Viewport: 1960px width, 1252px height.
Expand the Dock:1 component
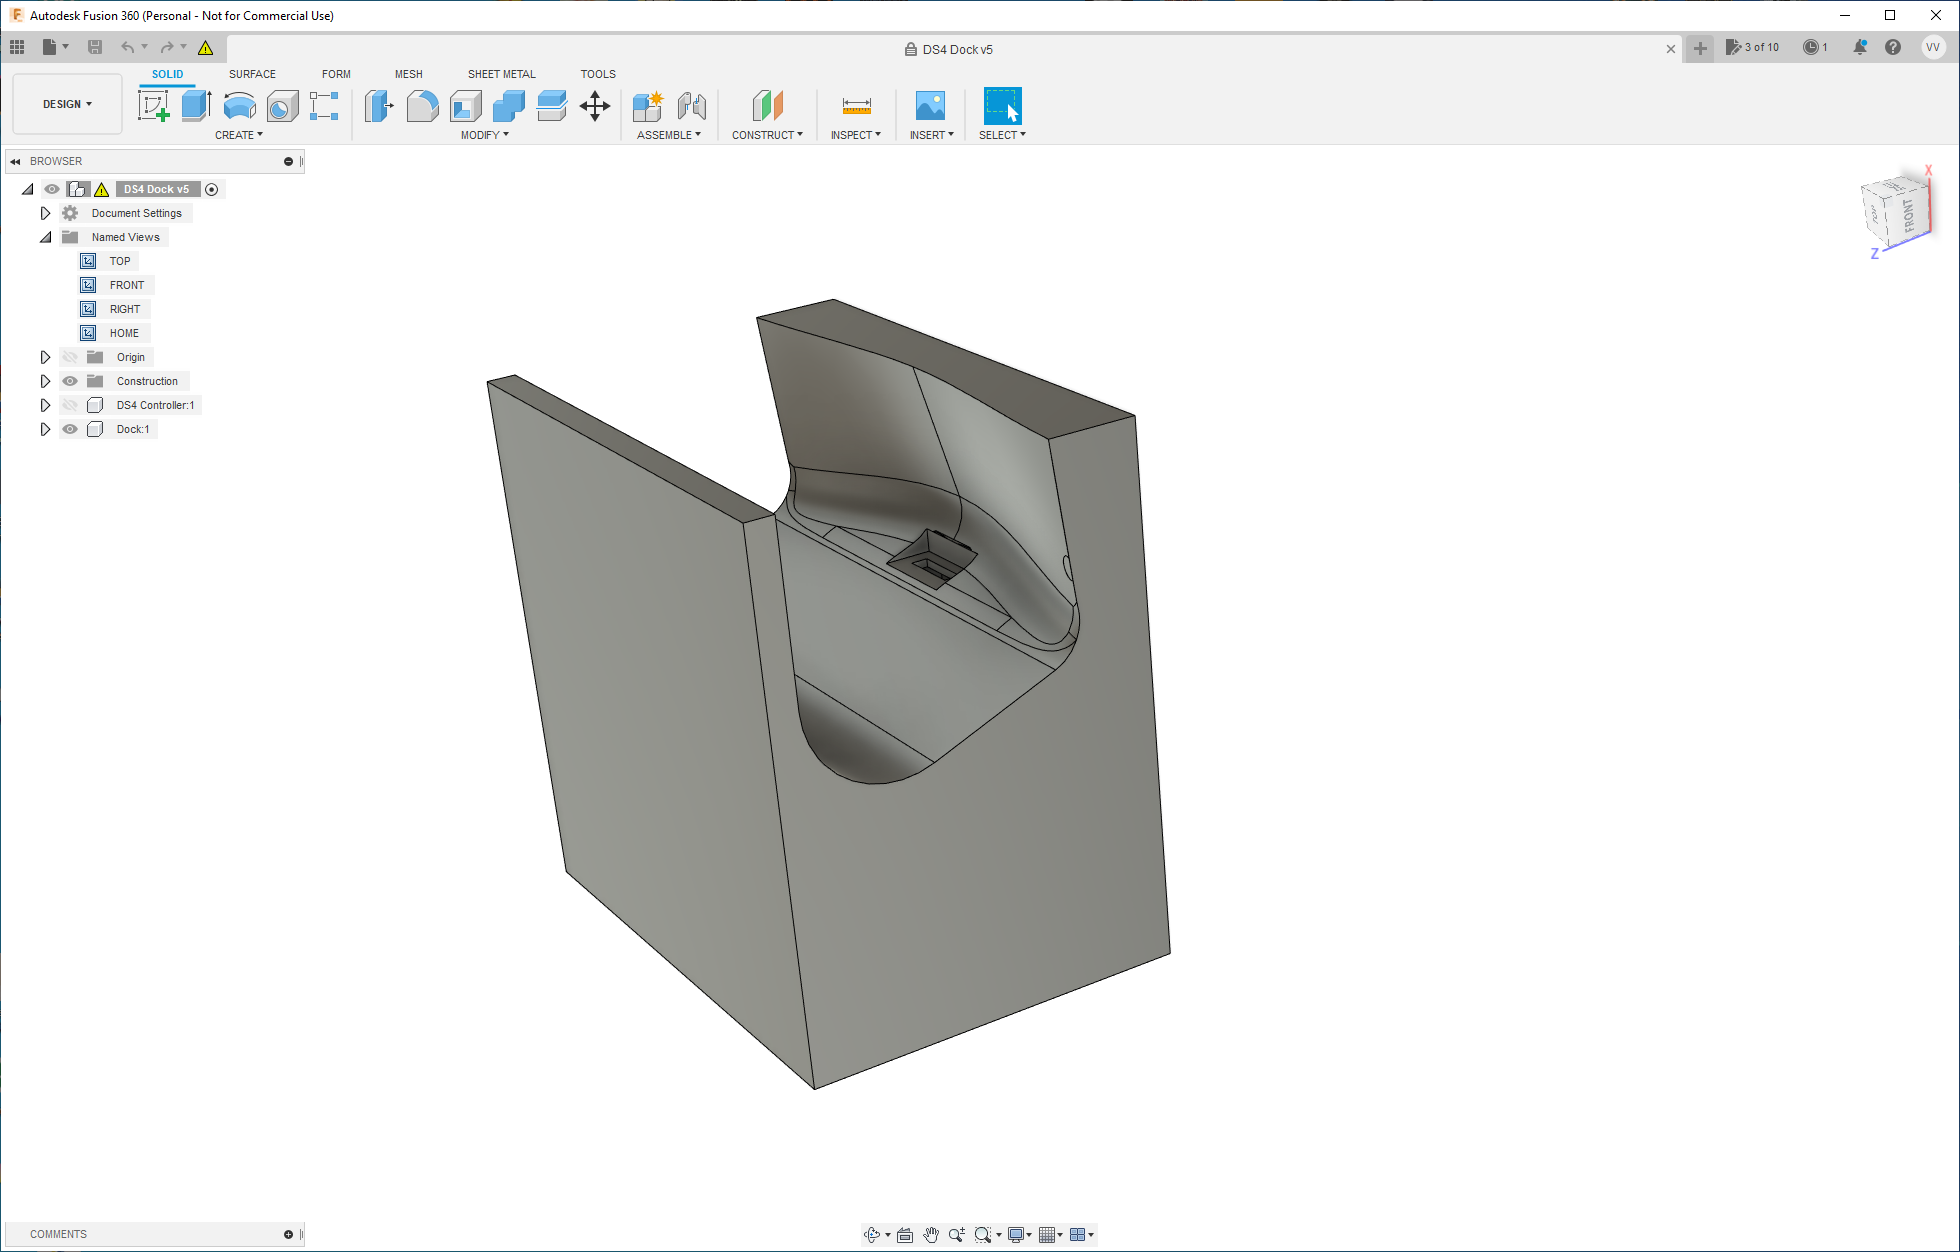(x=45, y=429)
